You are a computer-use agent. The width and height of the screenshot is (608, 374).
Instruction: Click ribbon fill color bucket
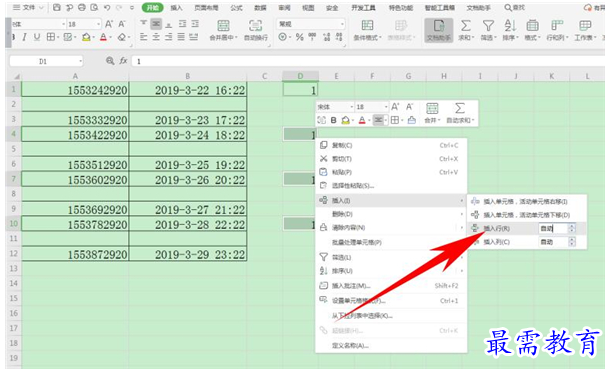click(x=86, y=37)
